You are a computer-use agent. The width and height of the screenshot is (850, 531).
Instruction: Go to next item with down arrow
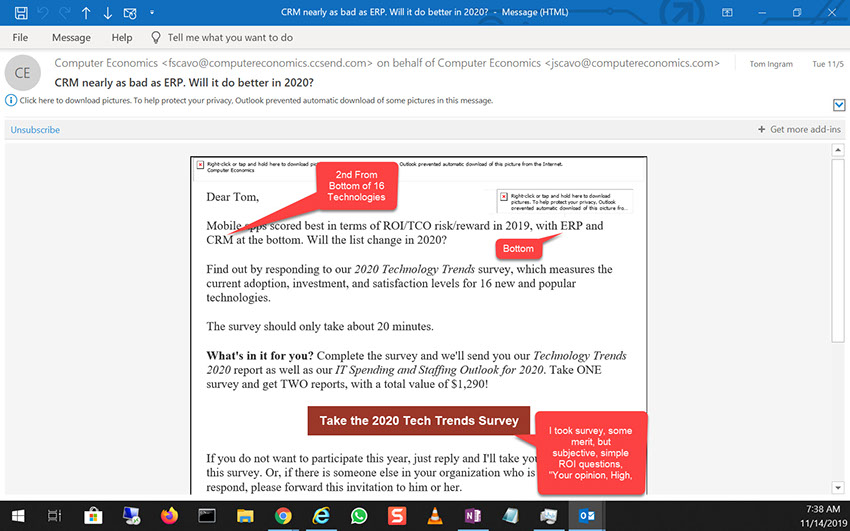tap(108, 12)
